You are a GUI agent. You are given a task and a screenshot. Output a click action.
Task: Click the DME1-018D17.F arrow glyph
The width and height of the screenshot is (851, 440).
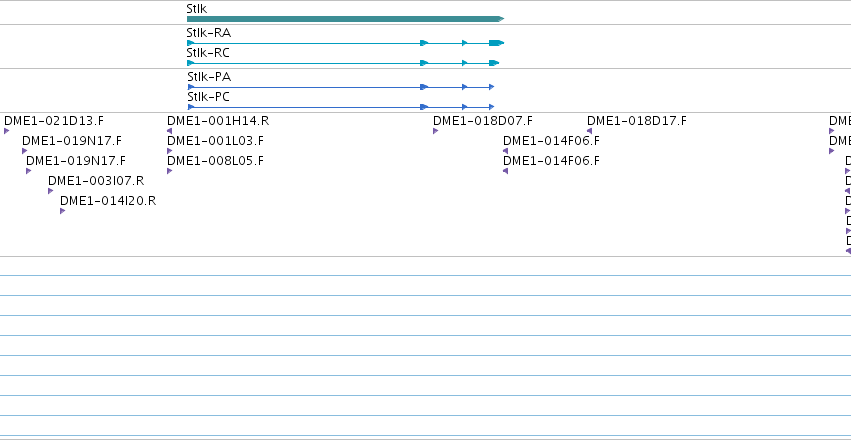coord(589,131)
